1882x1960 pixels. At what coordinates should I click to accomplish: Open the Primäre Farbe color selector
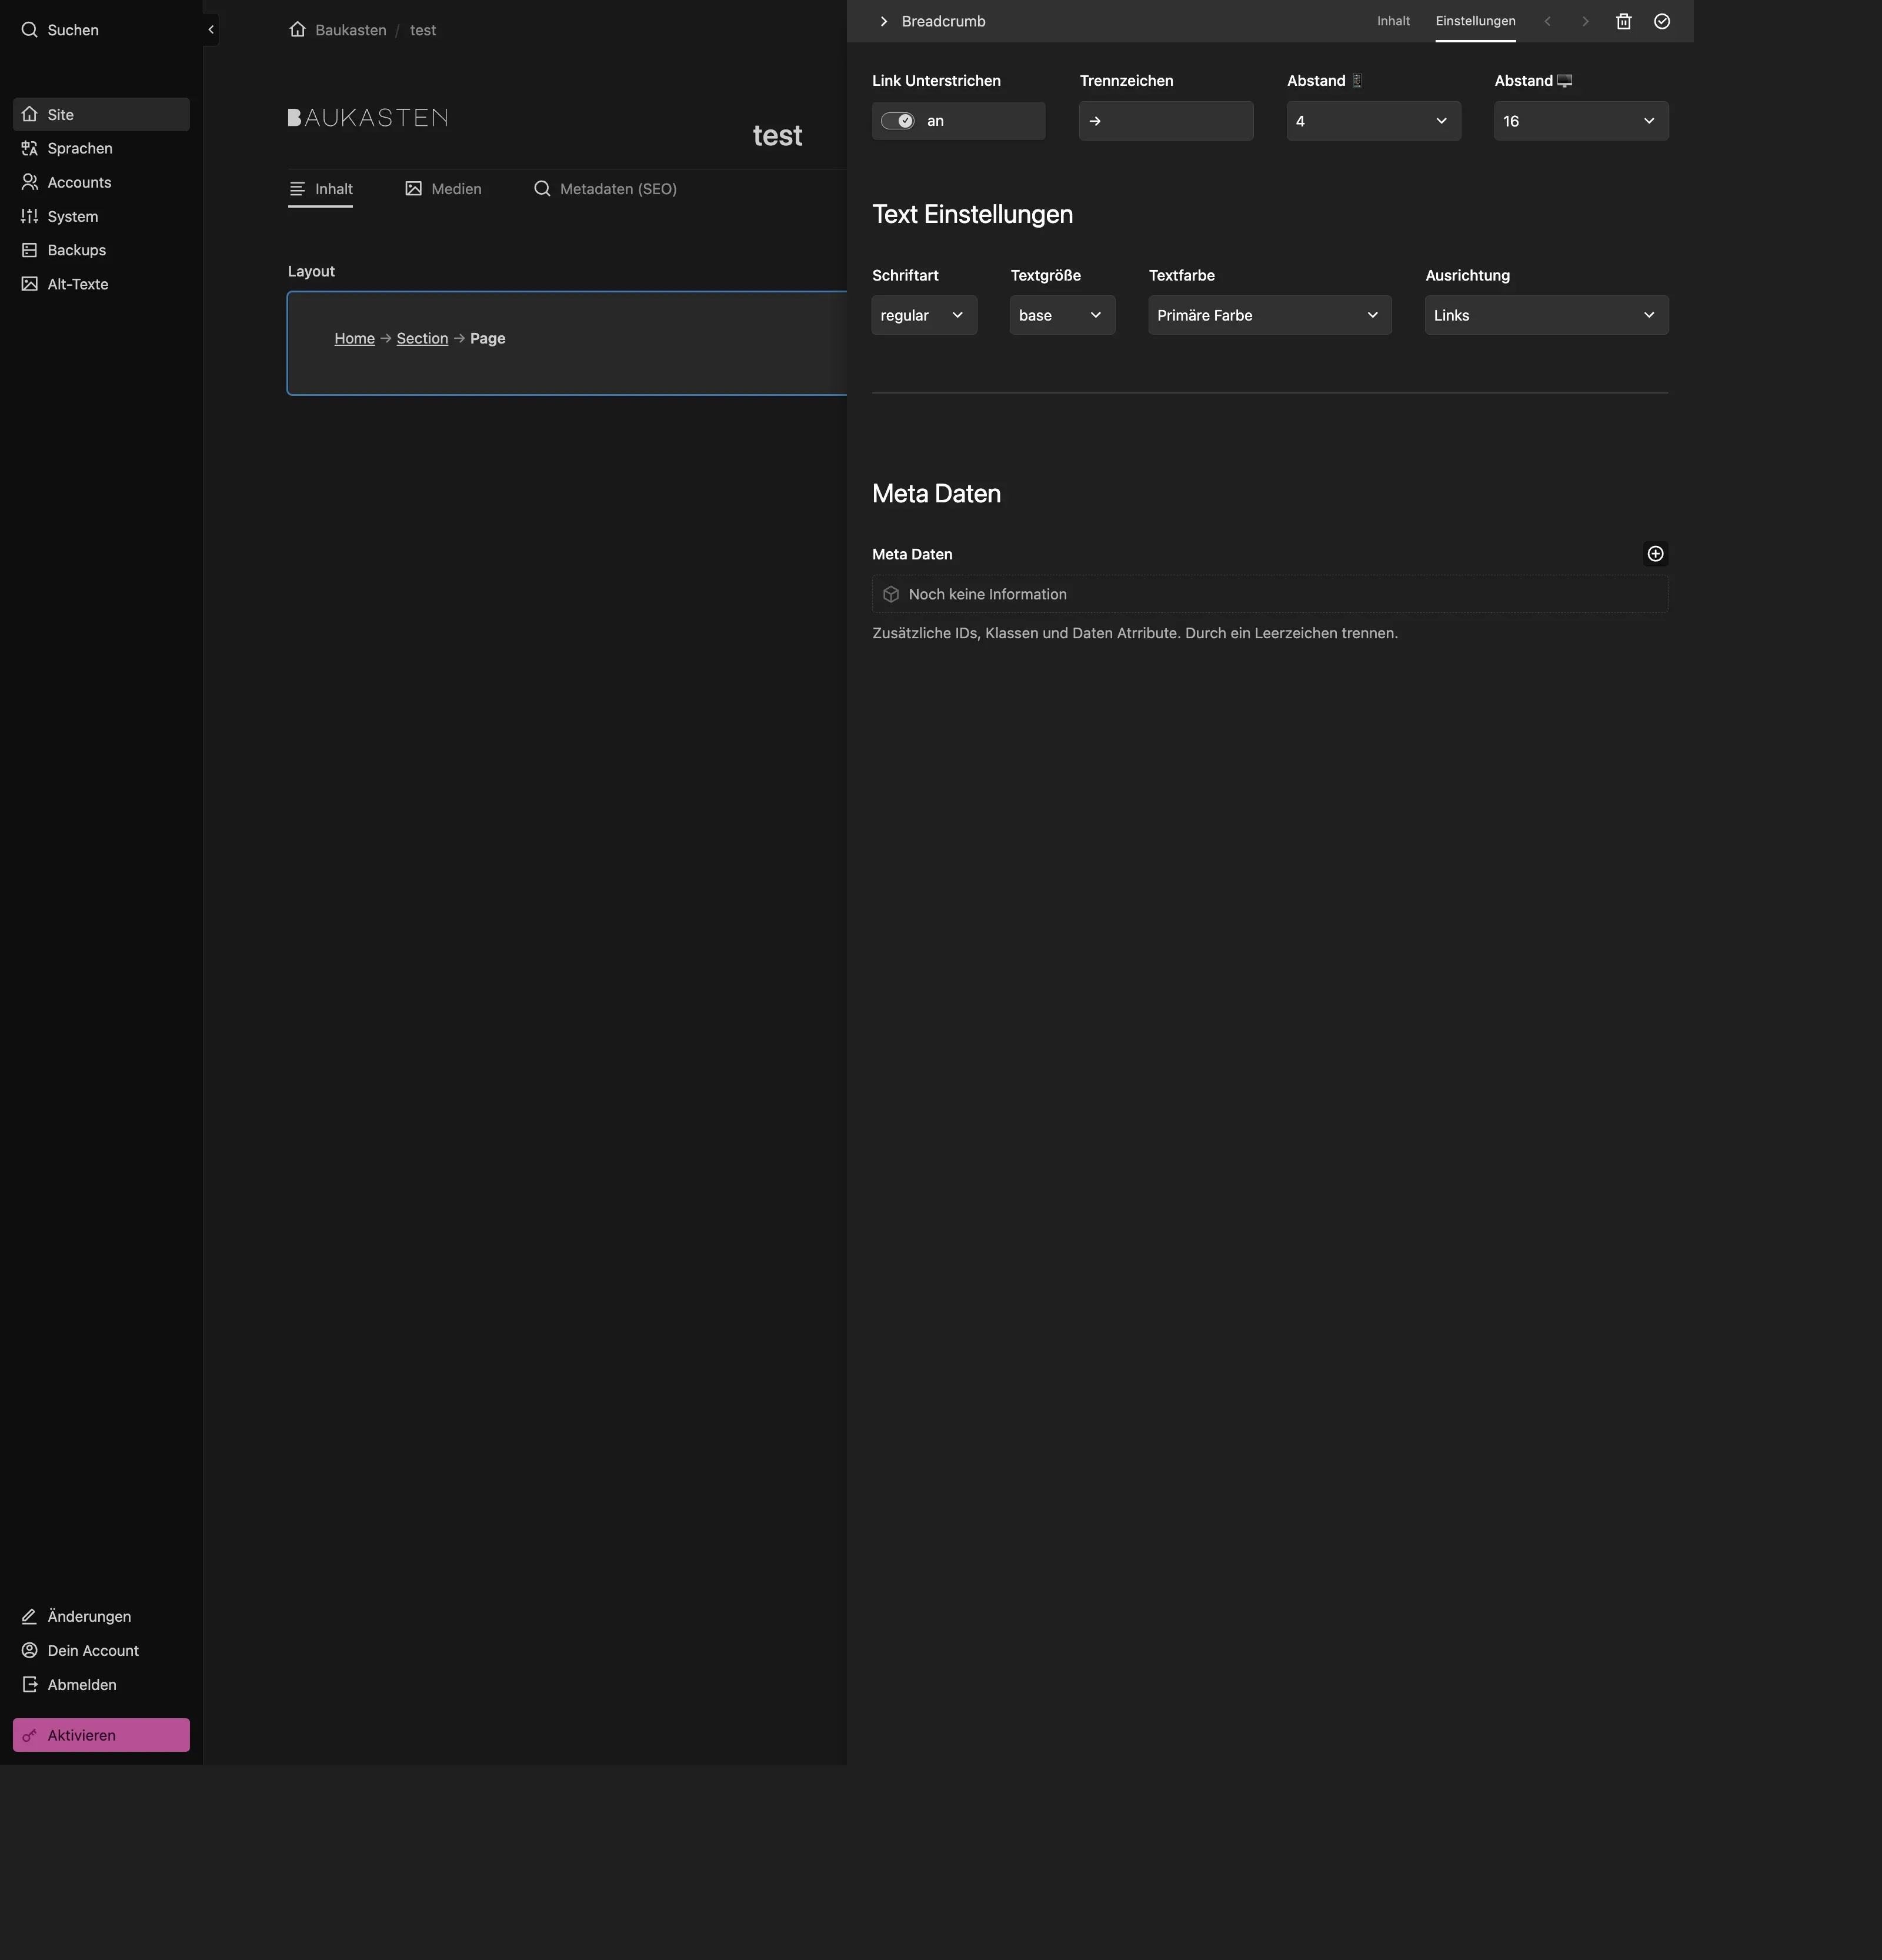[x=1268, y=315]
